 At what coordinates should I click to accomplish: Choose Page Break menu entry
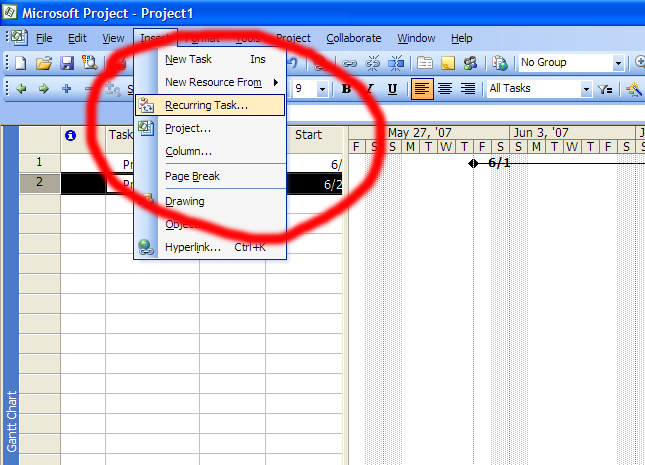point(210,177)
